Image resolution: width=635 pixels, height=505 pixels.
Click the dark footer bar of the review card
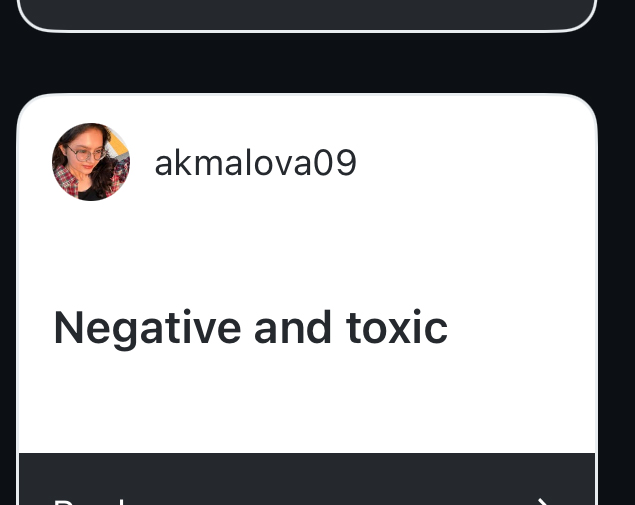pos(307,479)
